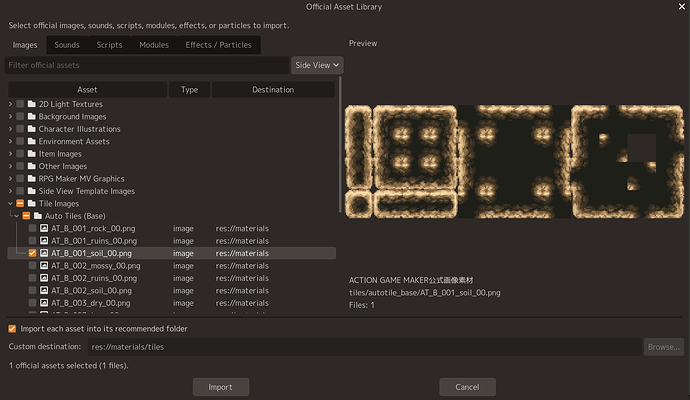Click the image icon of AT_B_001_ruins_00.png
Viewport: 690px width, 400px height.
click(44, 241)
